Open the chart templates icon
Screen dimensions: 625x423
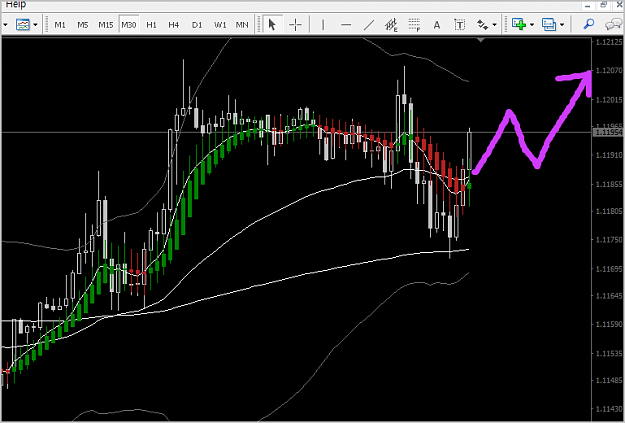tap(23, 25)
